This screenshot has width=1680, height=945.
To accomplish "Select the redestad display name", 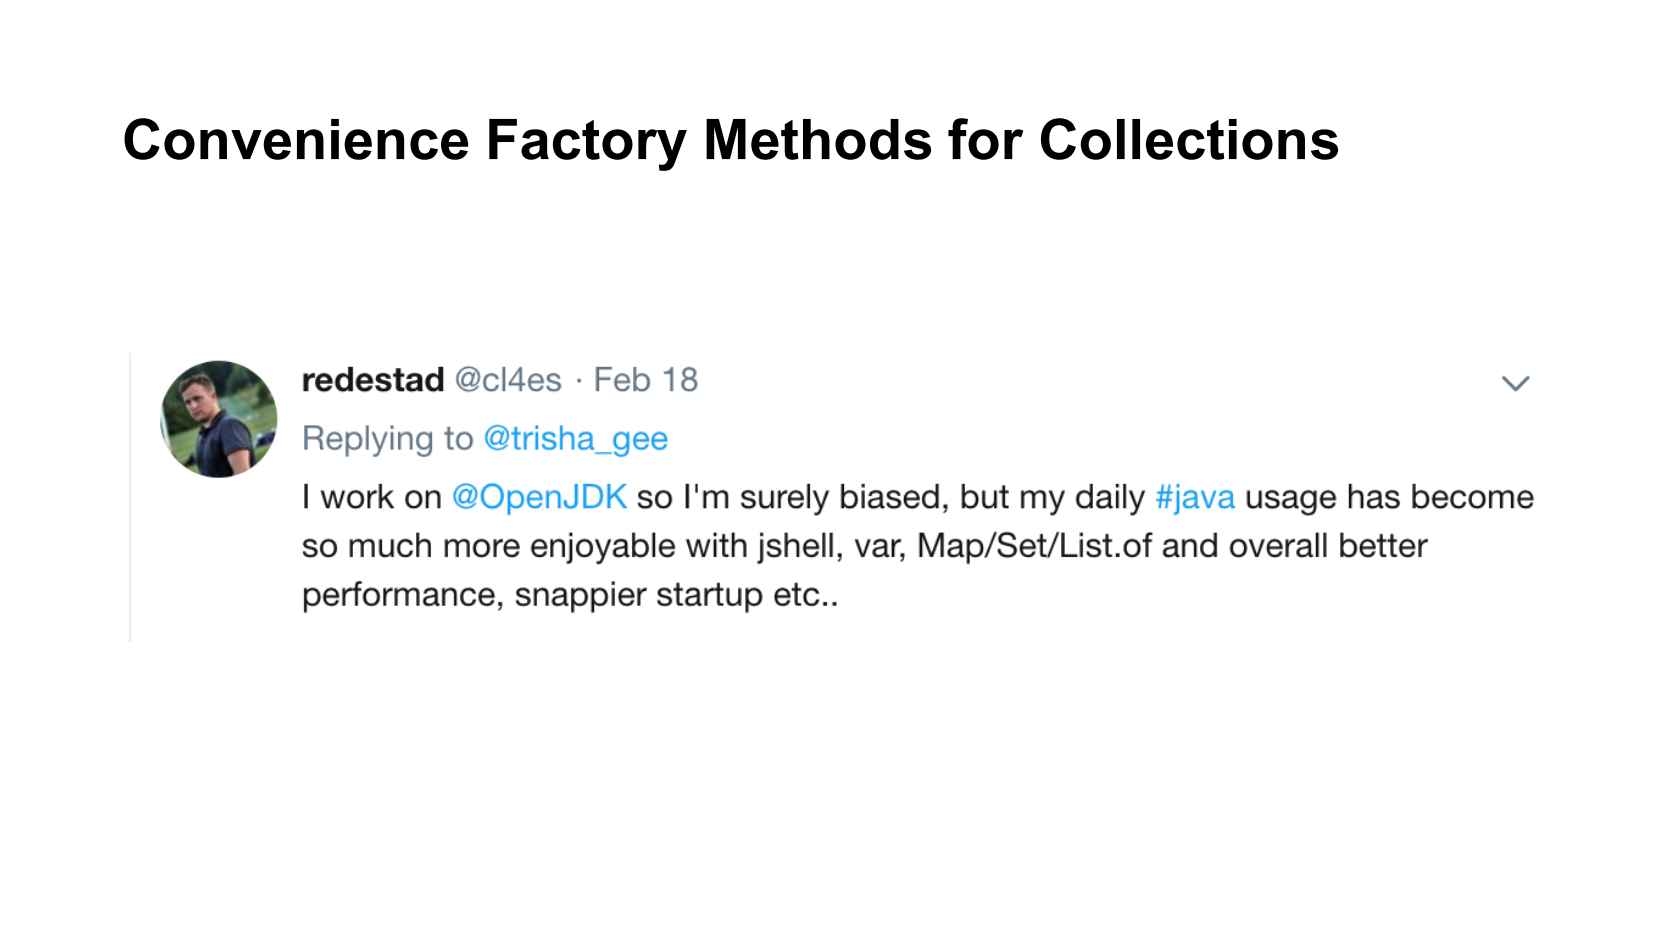I will point(372,380).
